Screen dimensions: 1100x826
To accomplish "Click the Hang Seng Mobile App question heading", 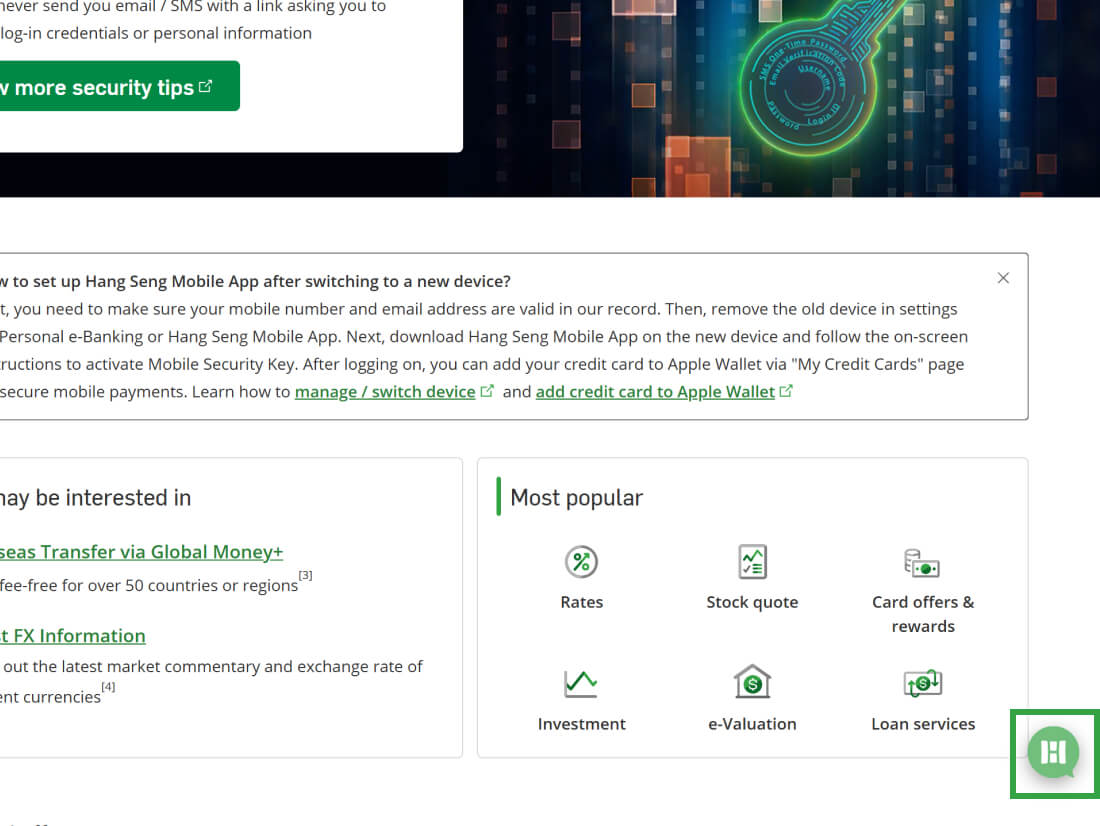I will [255, 281].
